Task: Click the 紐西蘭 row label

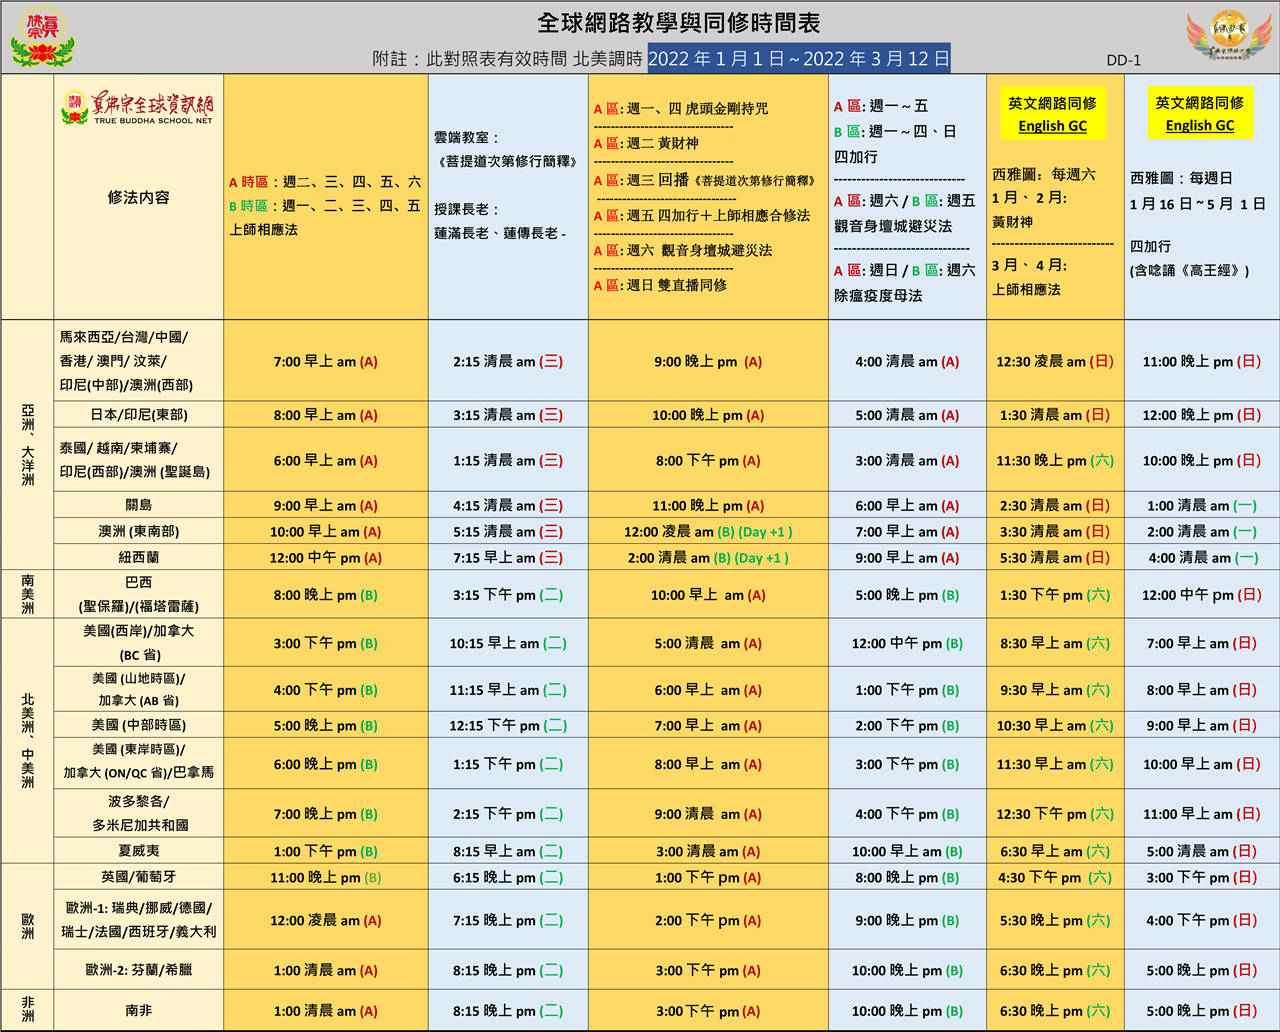Action: tap(138, 557)
